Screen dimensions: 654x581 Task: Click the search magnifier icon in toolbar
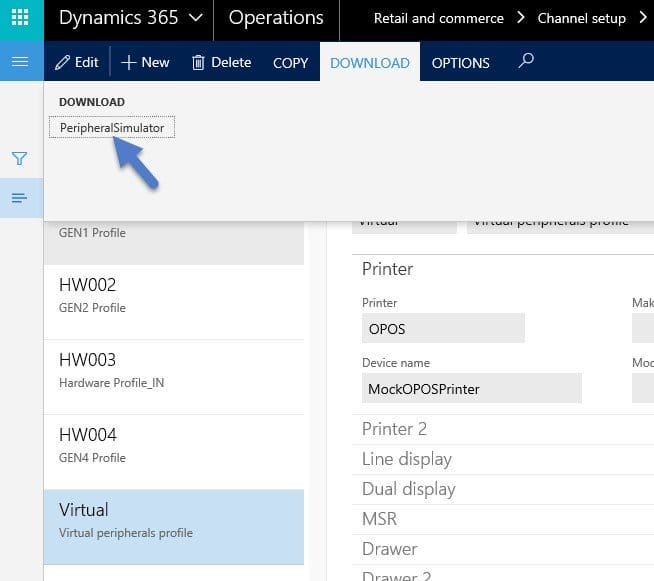[526, 61]
